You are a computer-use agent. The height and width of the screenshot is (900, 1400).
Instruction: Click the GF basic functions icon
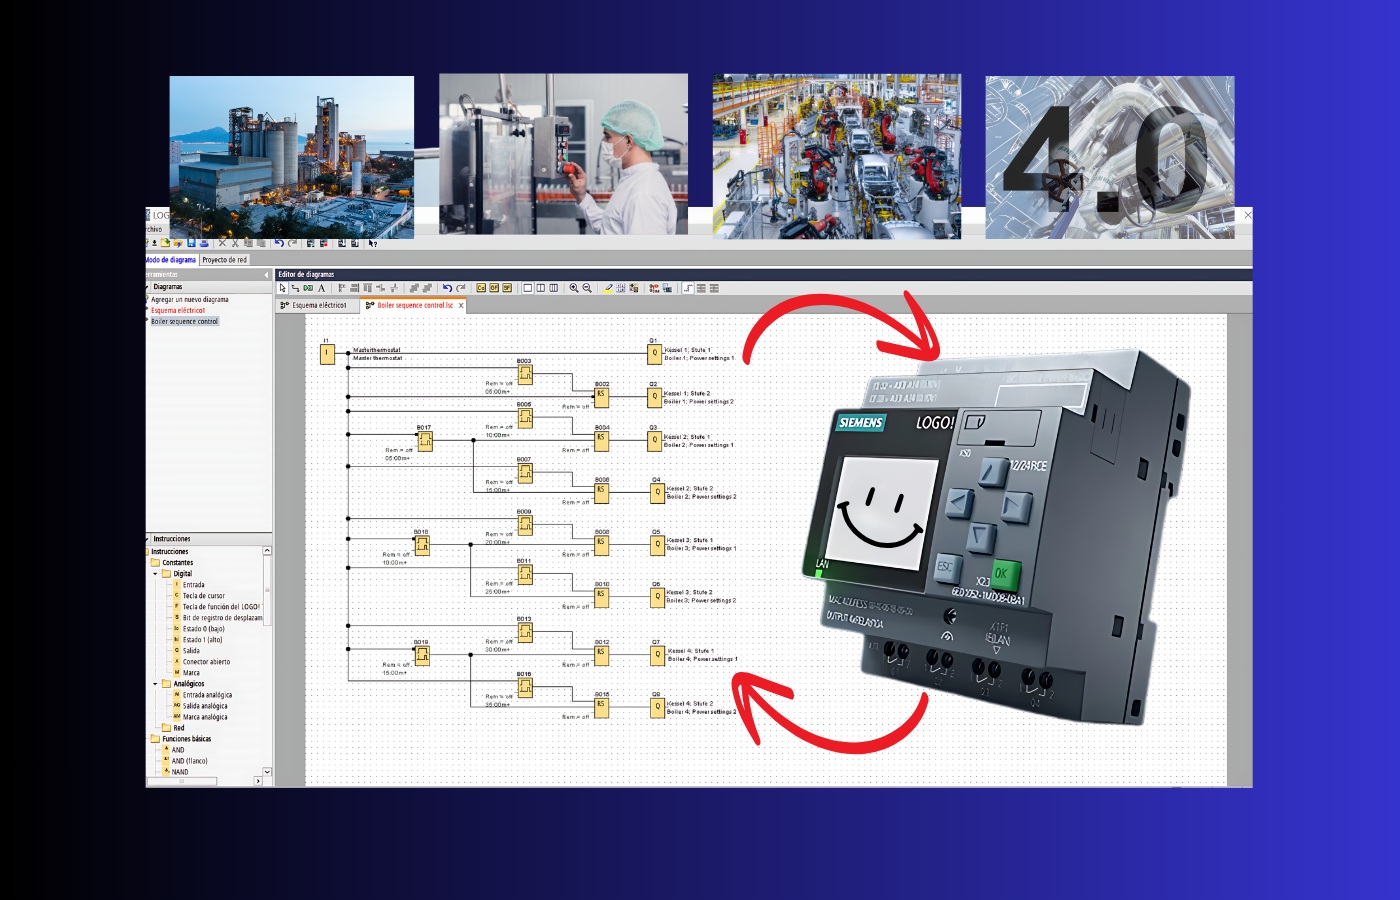coord(494,288)
